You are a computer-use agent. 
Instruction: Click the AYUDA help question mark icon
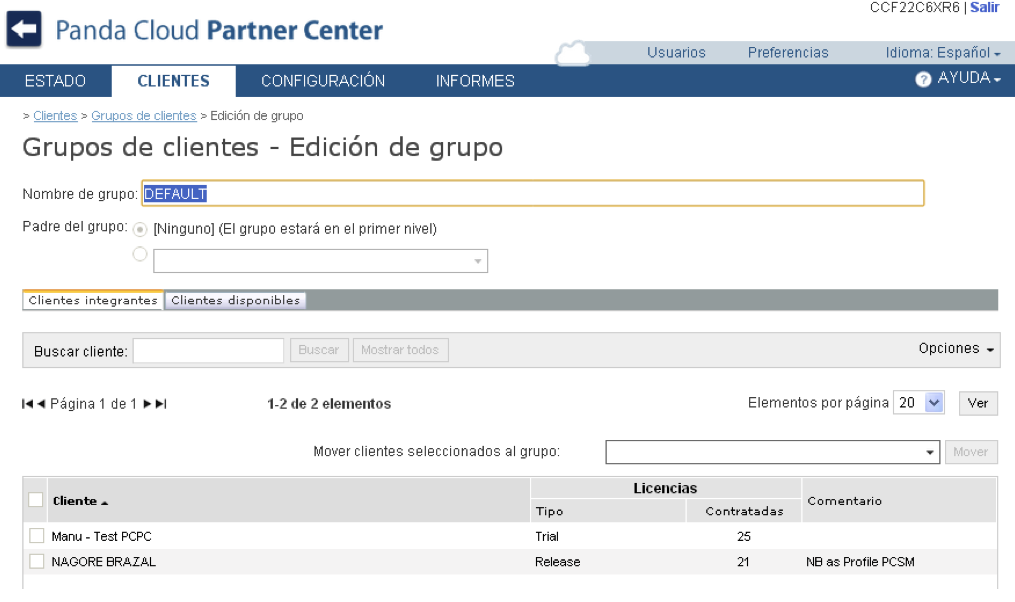point(923,80)
